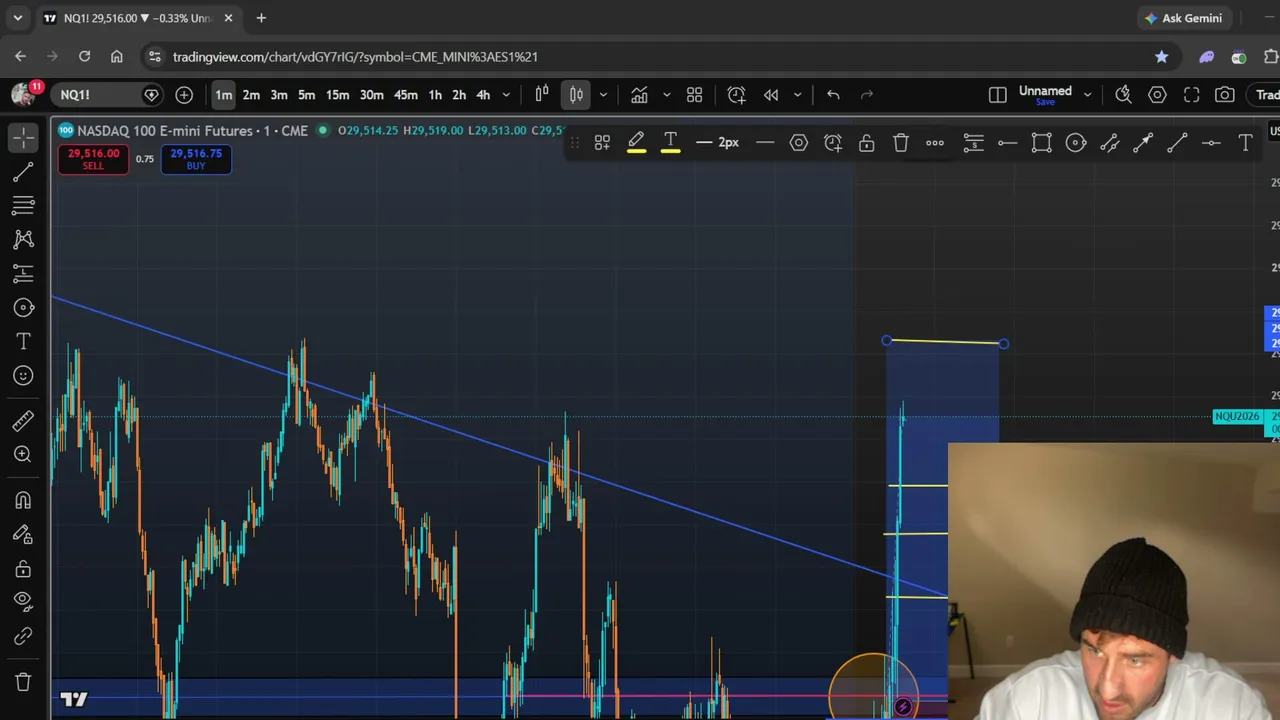Activate the zoom in tool

(24, 455)
